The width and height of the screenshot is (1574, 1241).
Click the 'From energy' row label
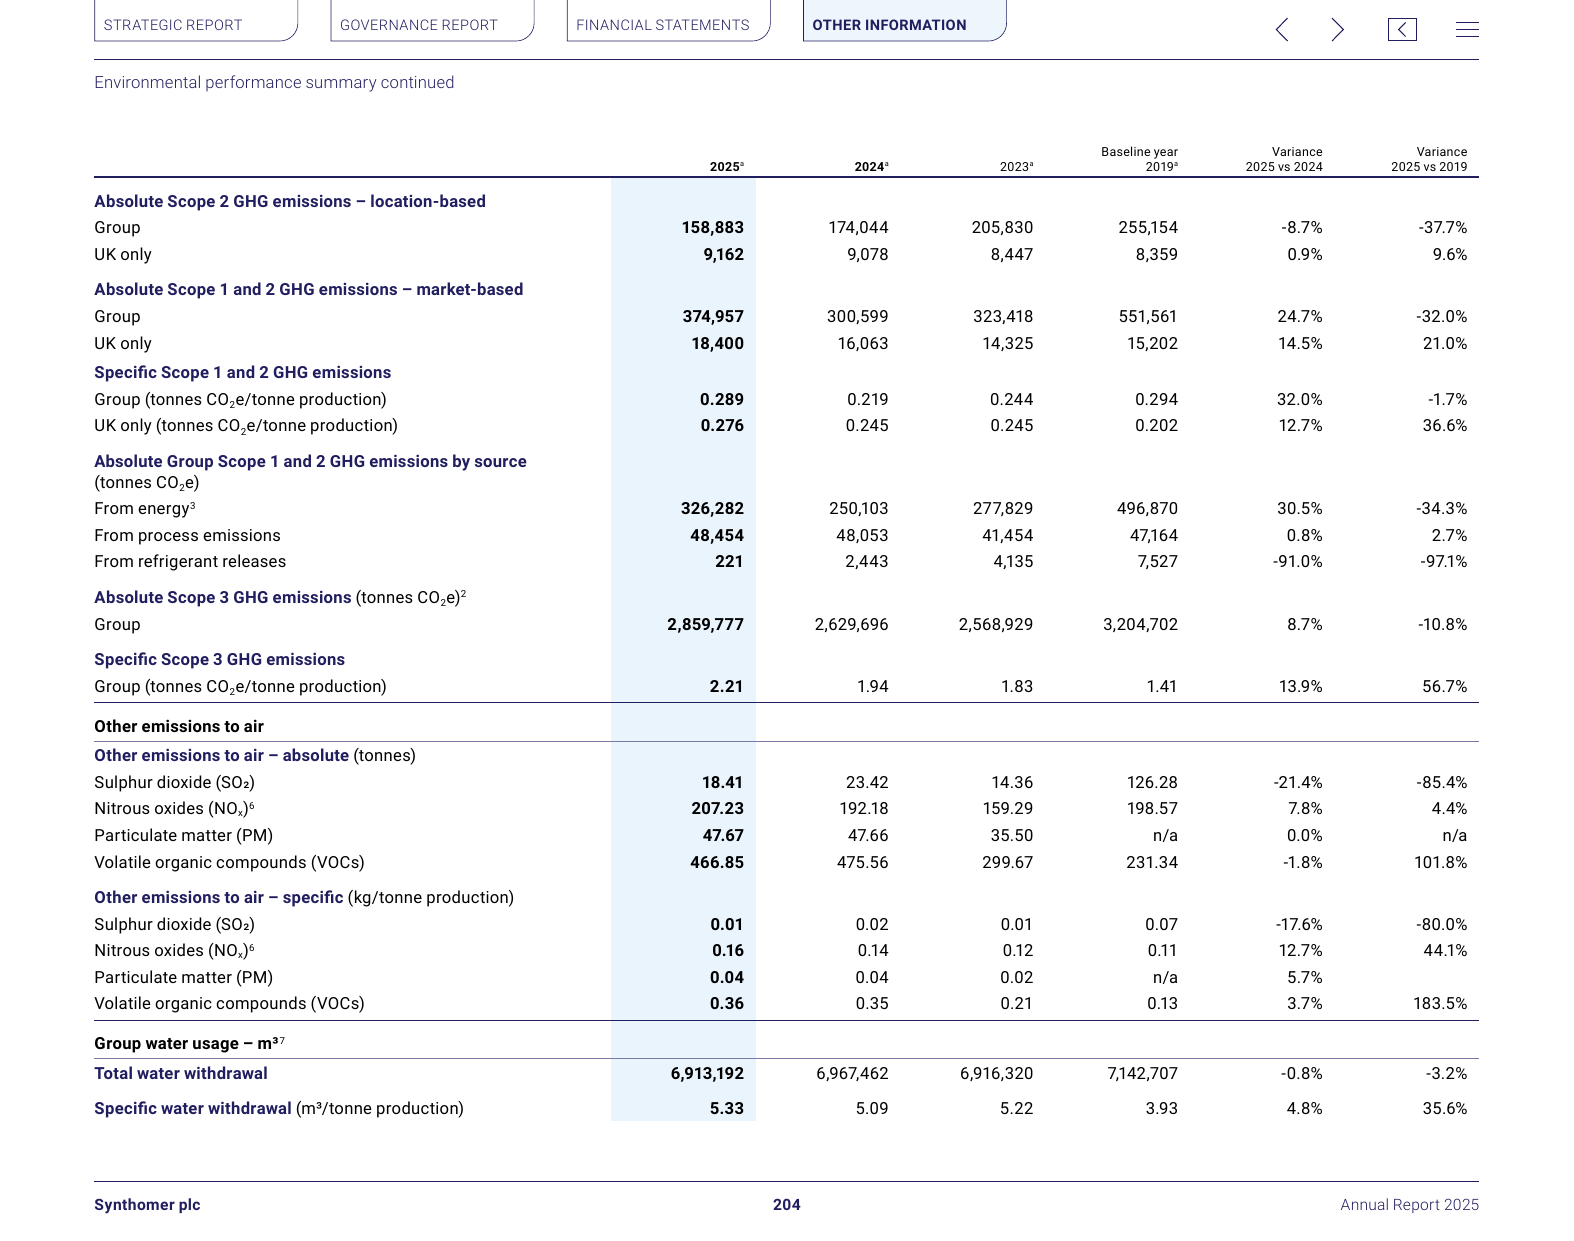coord(145,509)
